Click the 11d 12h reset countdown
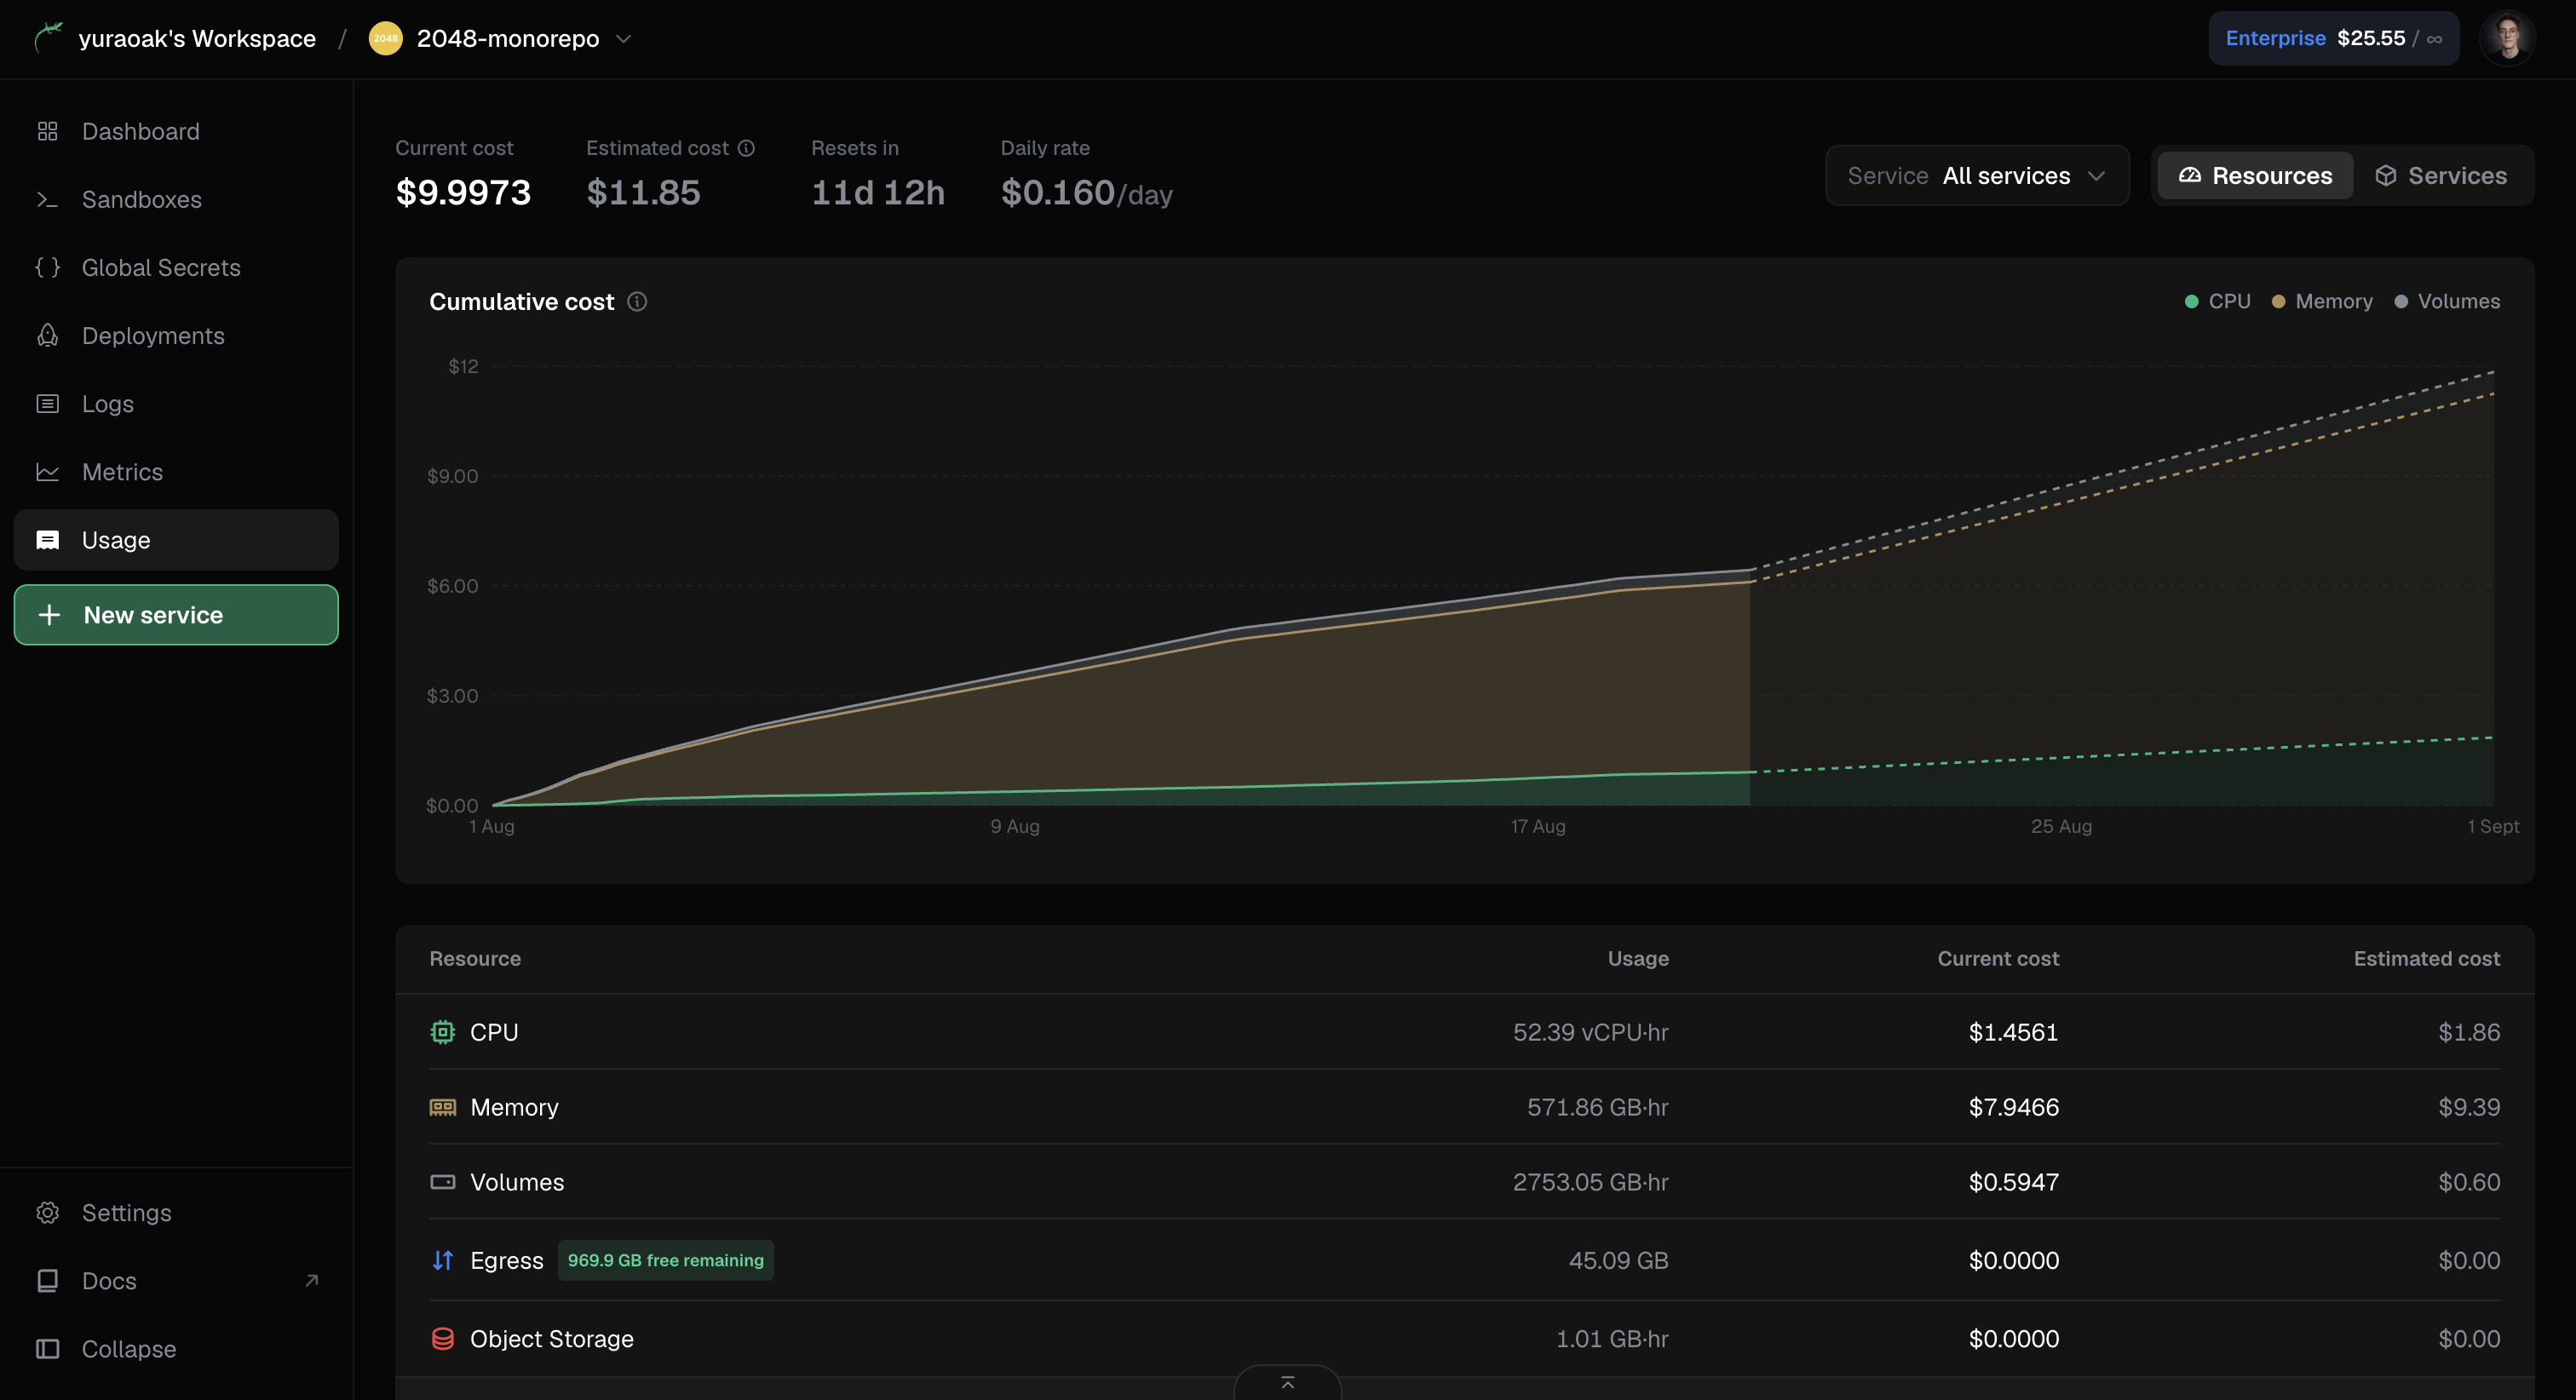The width and height of the screenshot is (2576, 1400). pos(878,192)
